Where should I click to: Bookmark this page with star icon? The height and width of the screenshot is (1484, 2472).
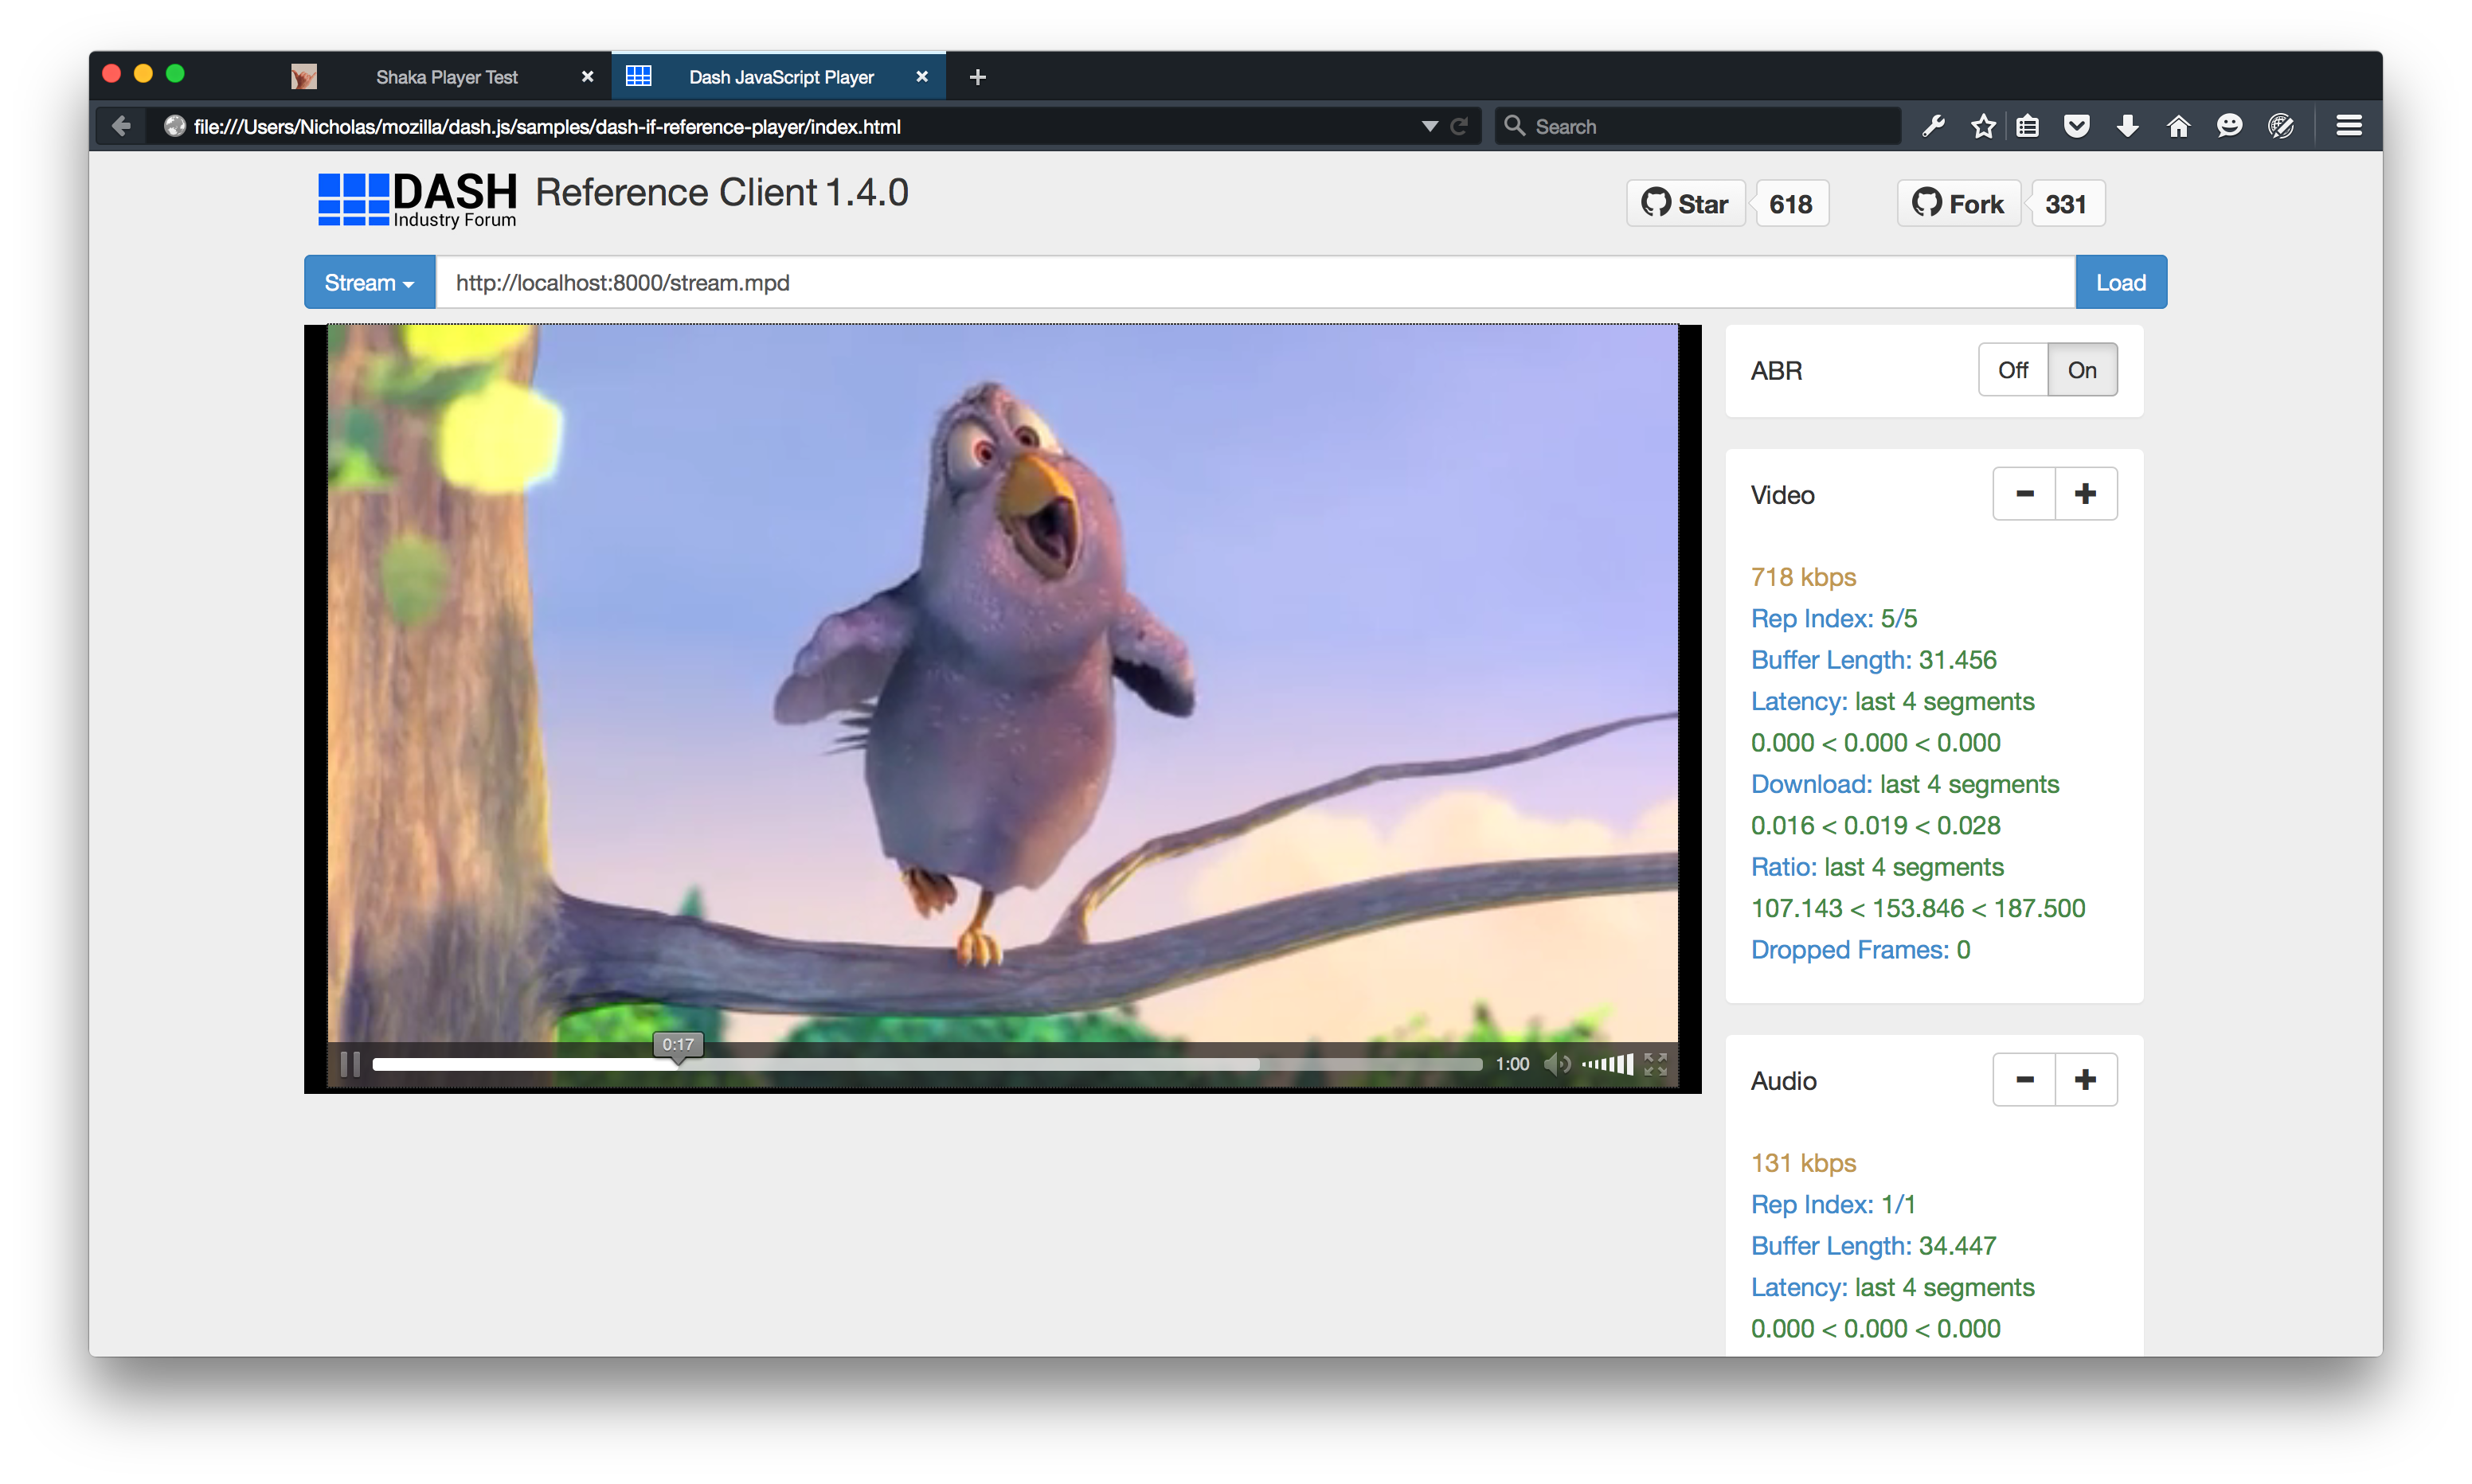1983,126
